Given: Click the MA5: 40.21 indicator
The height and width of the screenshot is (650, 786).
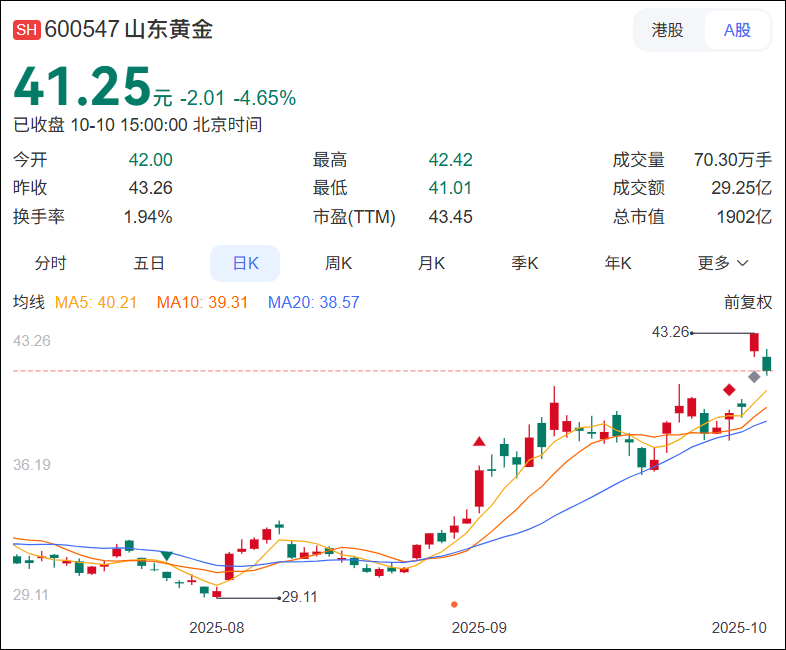Looking at the screenshot, I should (x=96, y=302).
